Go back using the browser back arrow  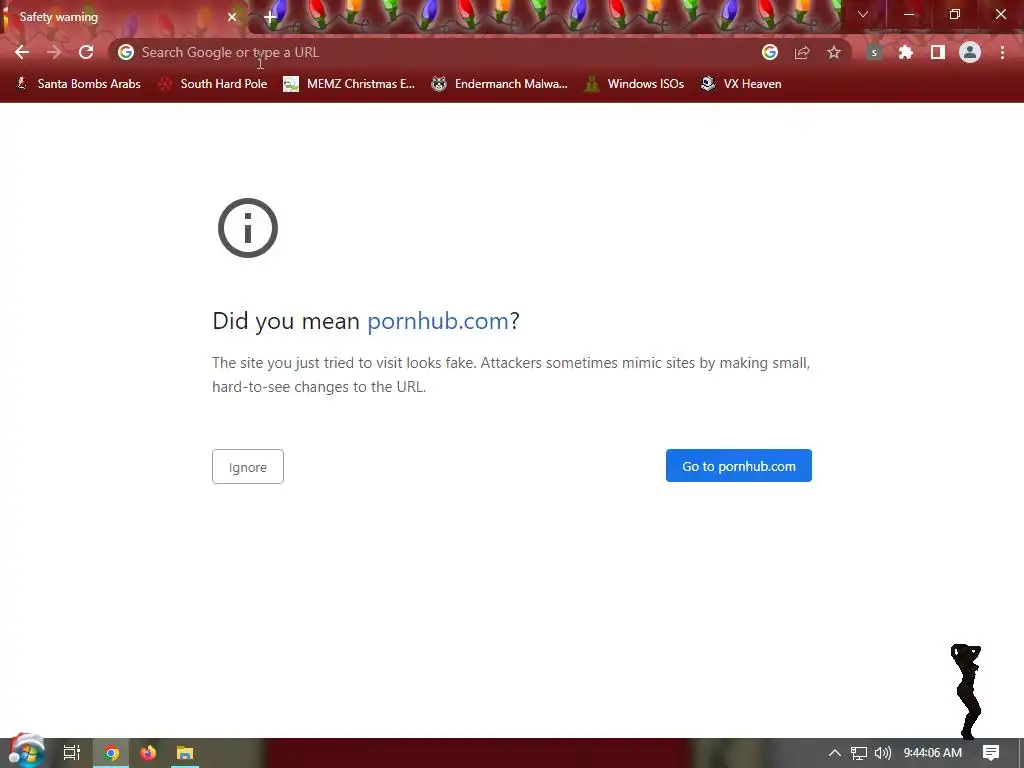click(x=22, y=52)
